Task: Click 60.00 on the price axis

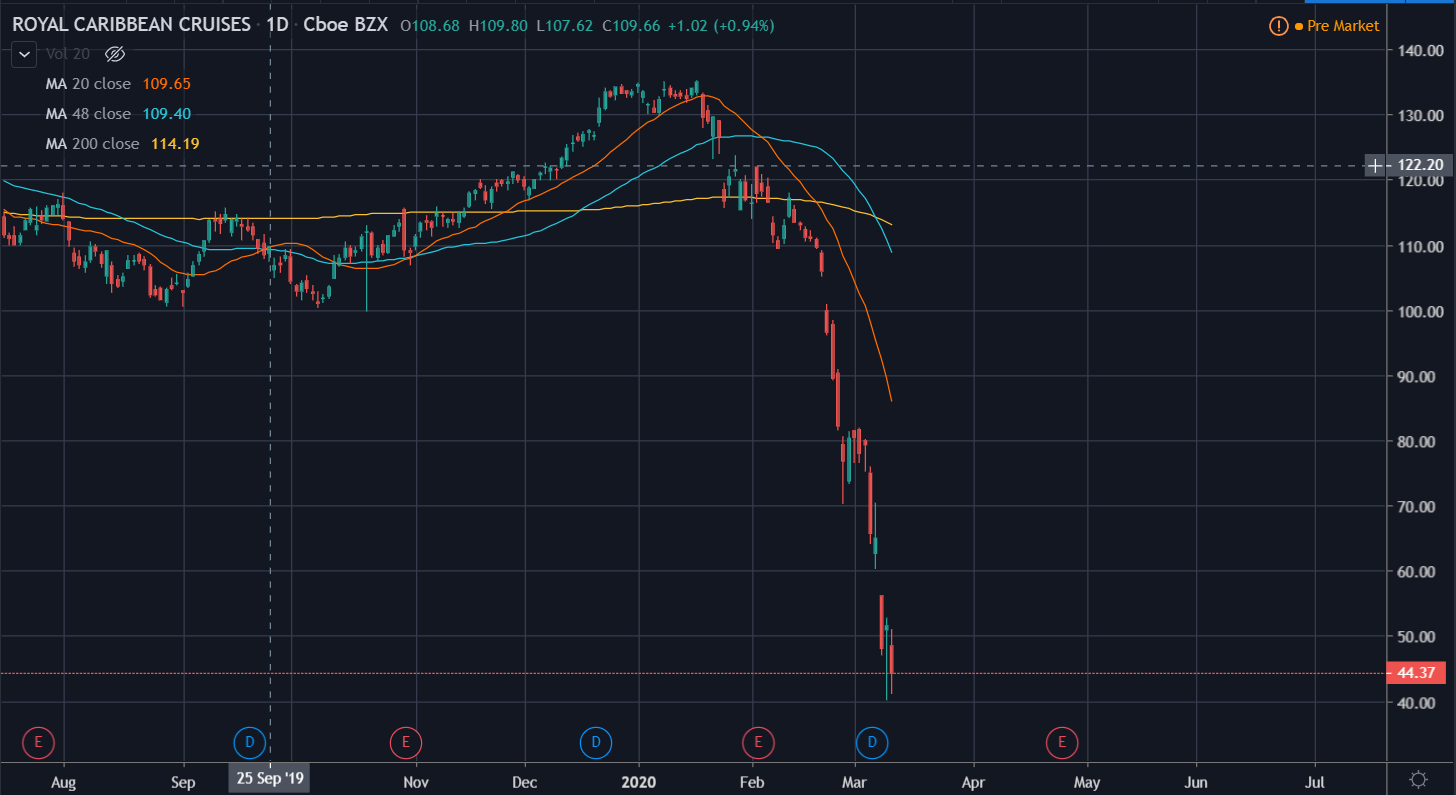Action: pyautogui.click(x=1418, y=571)
